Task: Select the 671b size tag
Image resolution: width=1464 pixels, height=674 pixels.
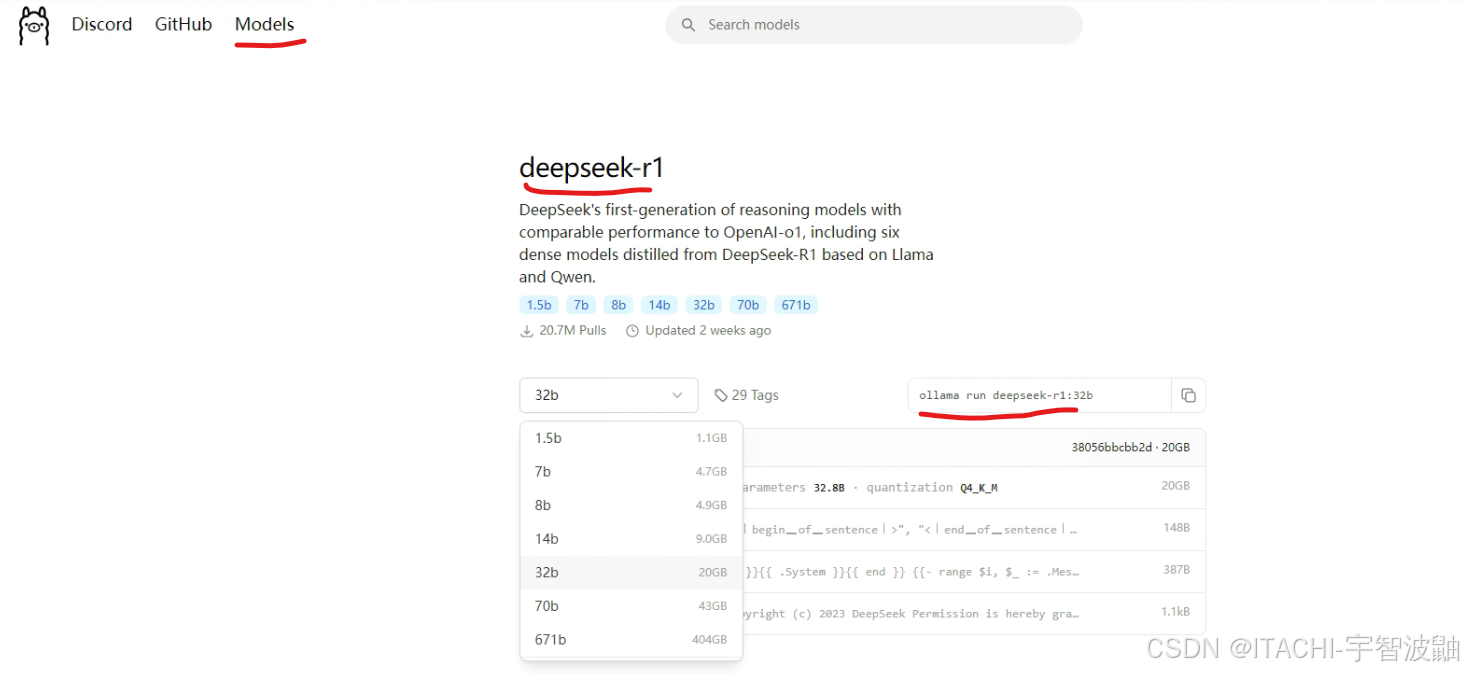Action: (x=796, y=305)
